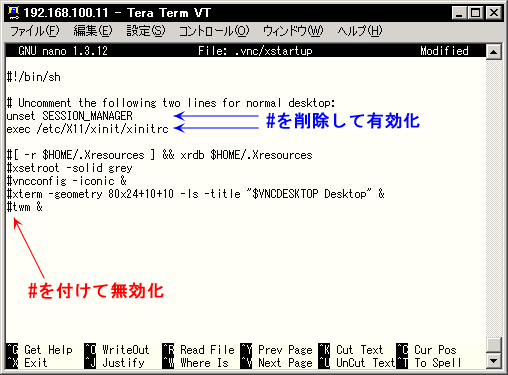
Task: Click the '^W Where Is' shortcut
Action: click(x=195, y=363)
